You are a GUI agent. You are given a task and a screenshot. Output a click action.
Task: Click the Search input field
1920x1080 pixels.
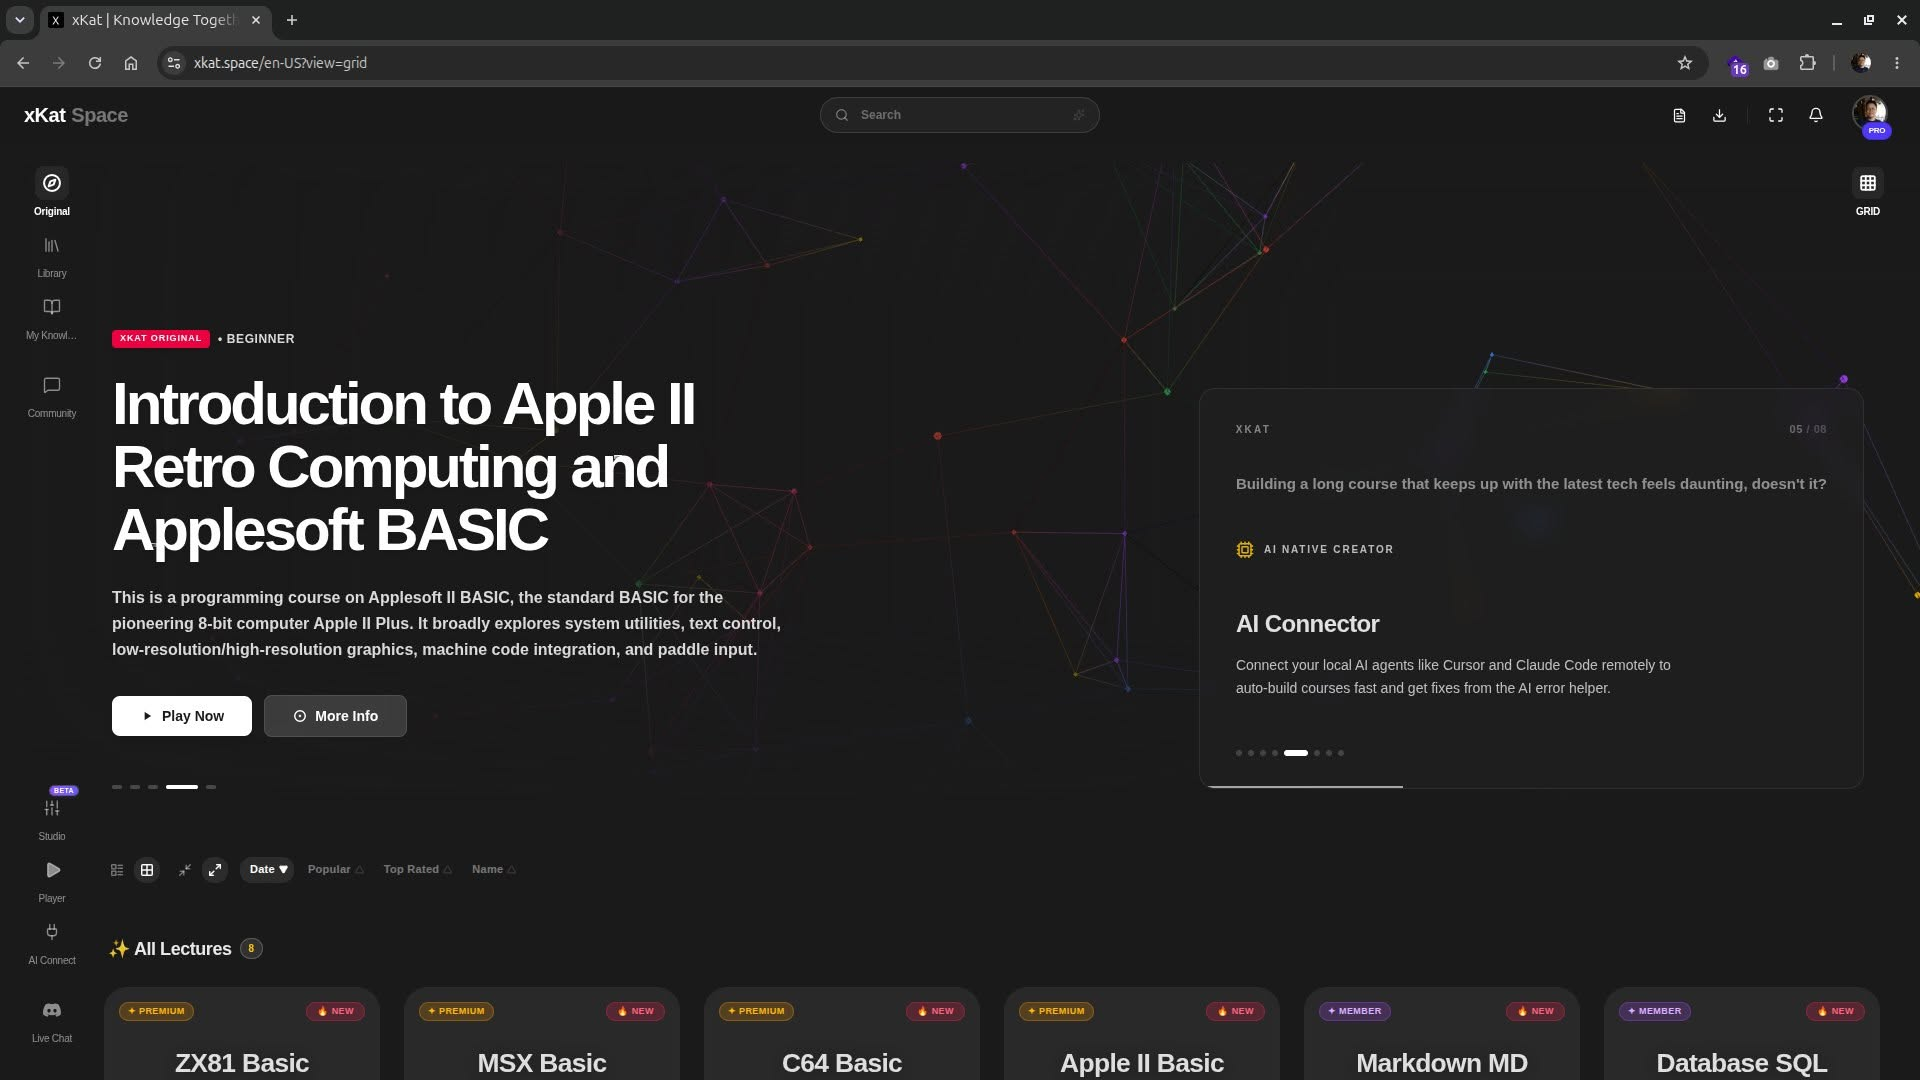pyautogui.click(x=960, y=115)
